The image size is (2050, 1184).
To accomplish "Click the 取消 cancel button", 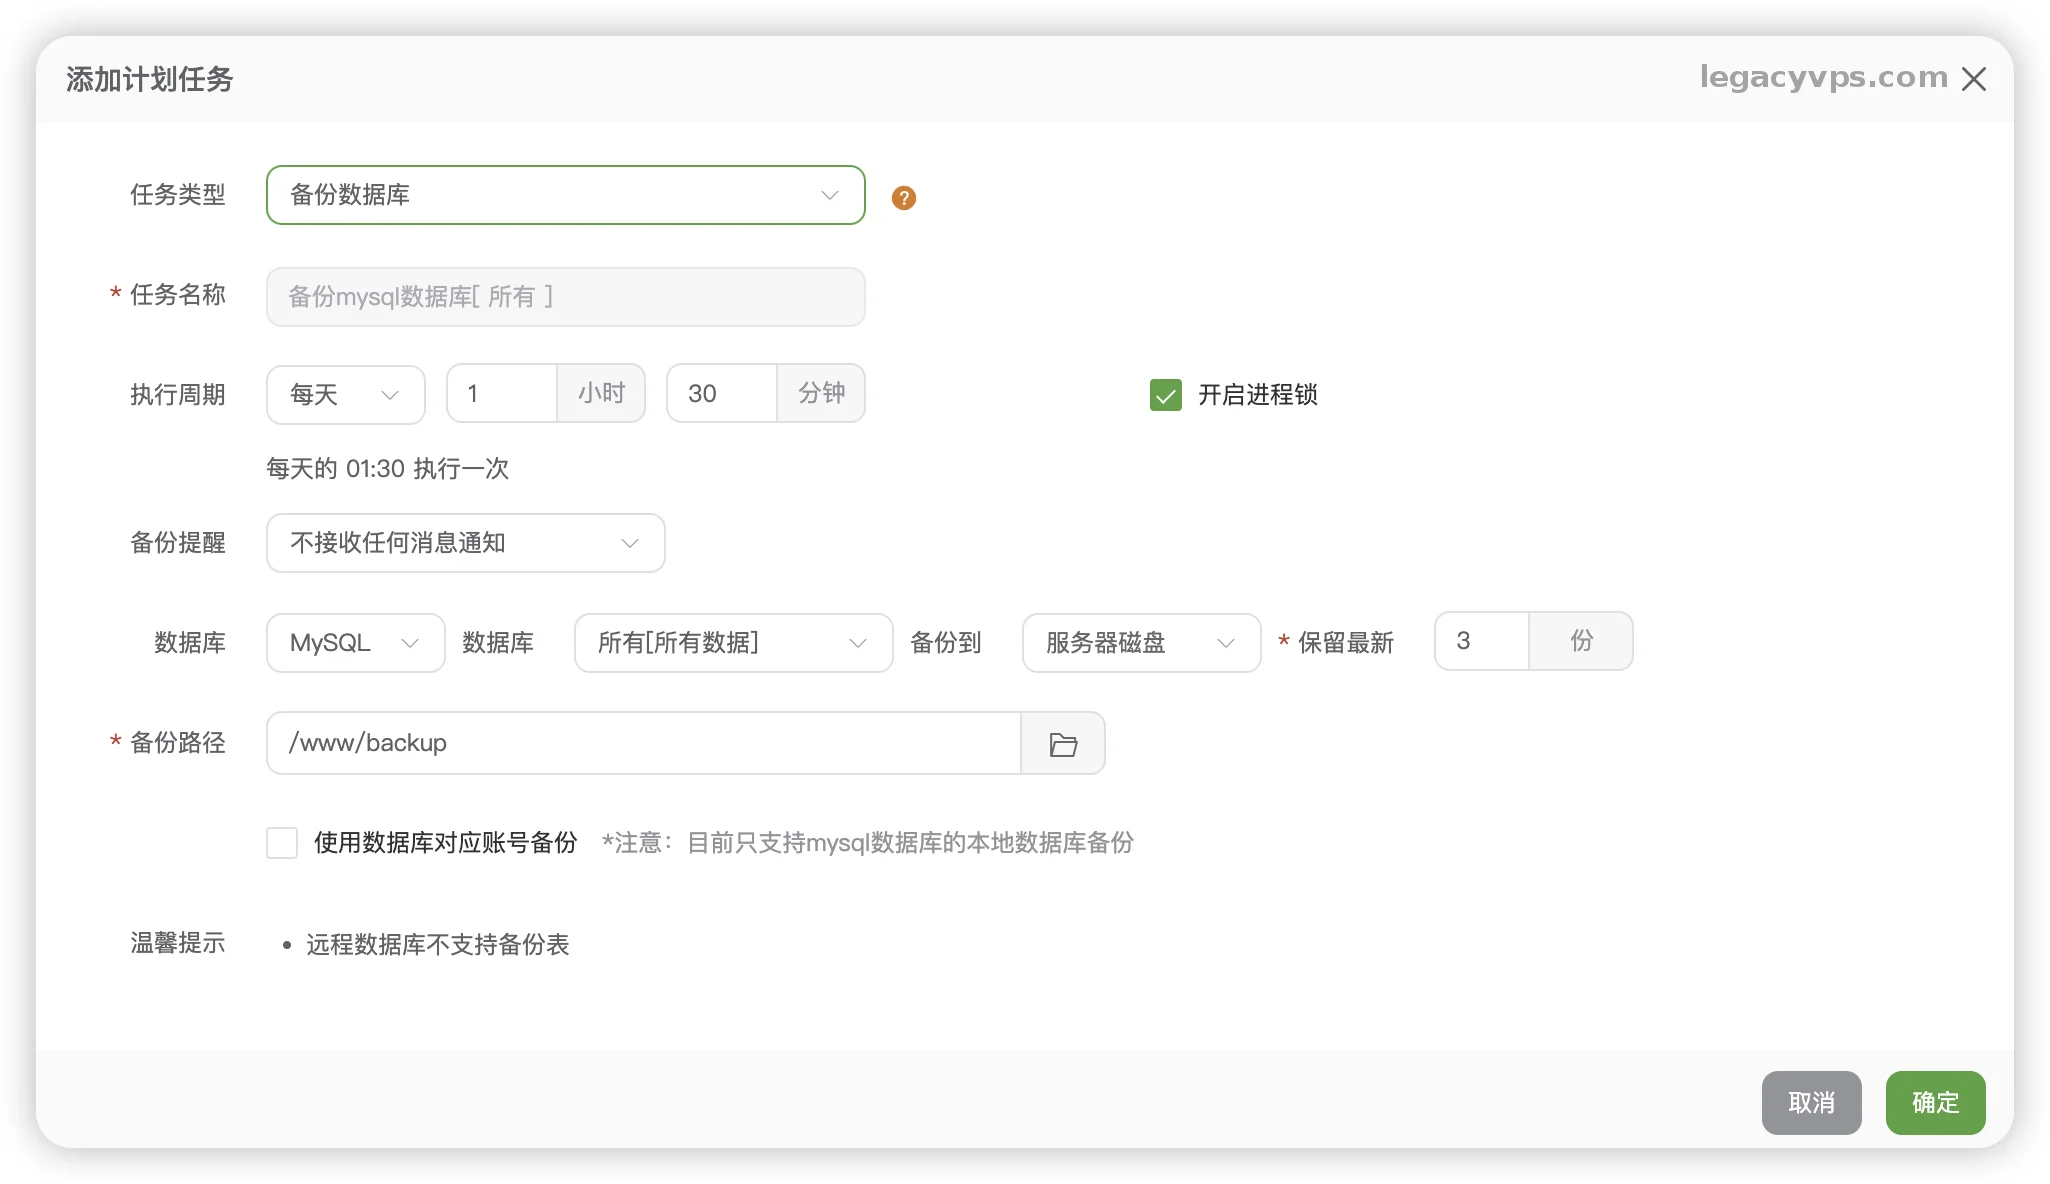I will click(1810, 1102).
